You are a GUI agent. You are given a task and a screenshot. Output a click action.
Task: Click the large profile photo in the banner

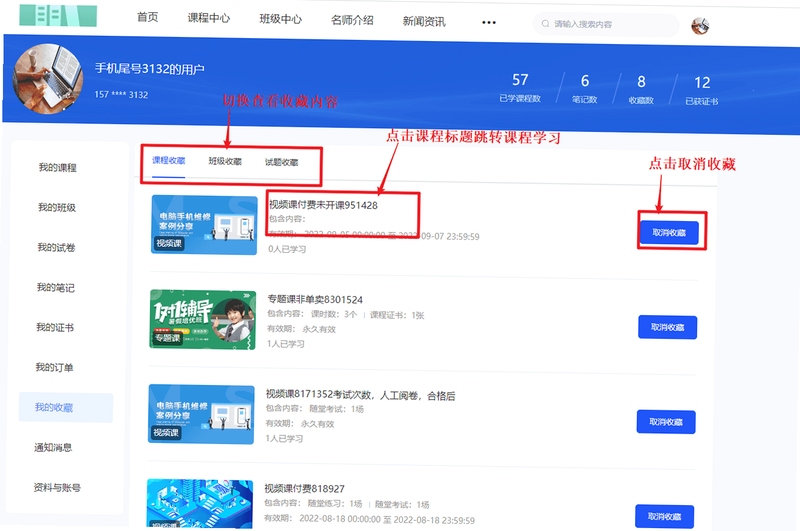[x=48, y=79]
